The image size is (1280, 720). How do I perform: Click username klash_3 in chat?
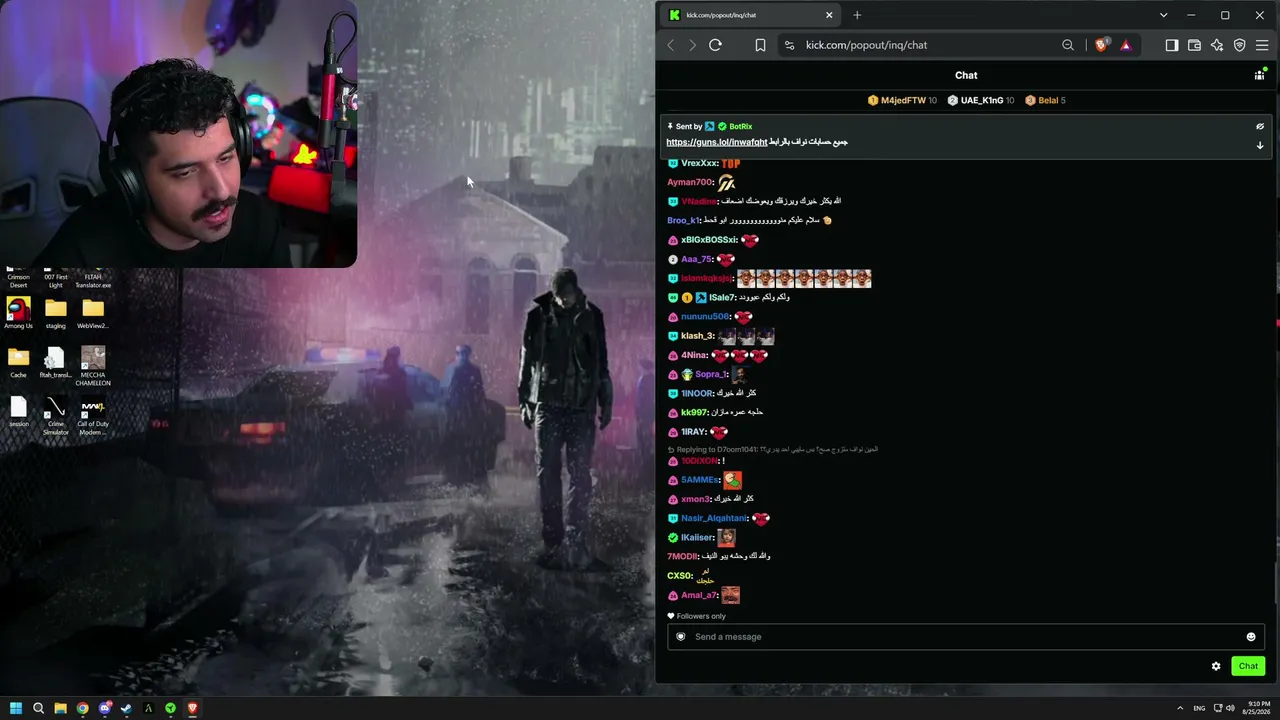point(698,336)
